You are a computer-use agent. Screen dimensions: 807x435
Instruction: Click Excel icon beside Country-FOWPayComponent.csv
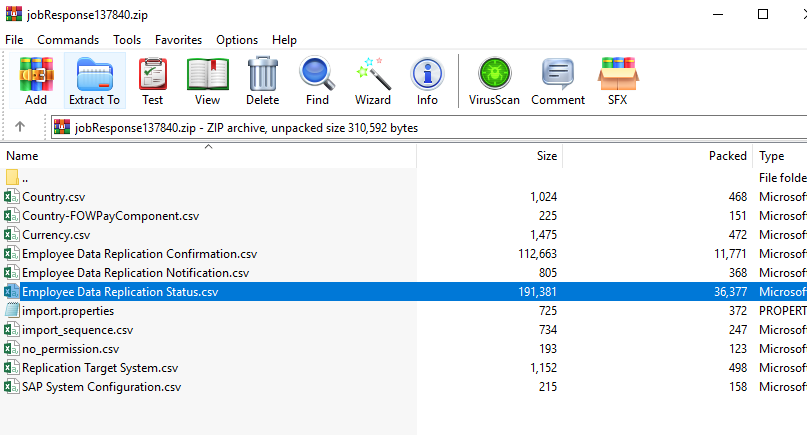tap(12, 216)
